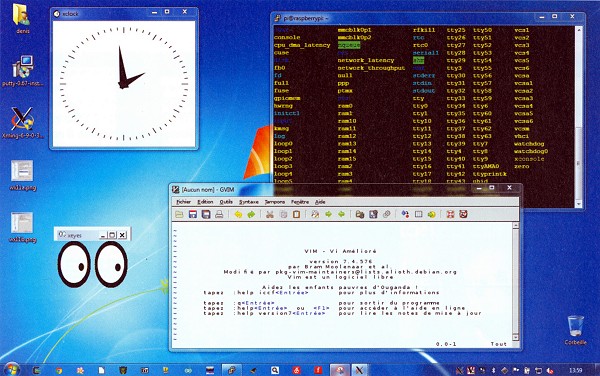Click the PuTTY scrollbar down arrow
This screenshot has width=600, height=376.
point(578,205)
